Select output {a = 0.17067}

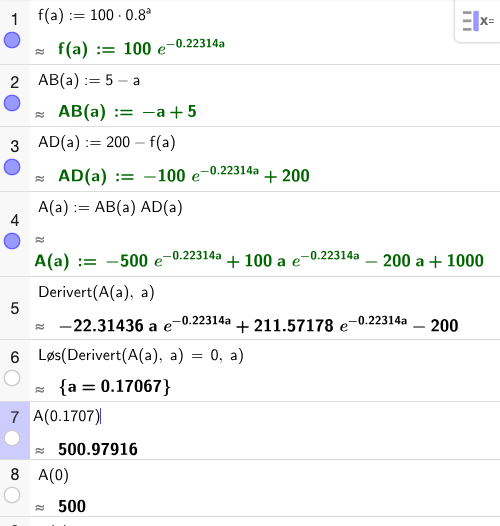115,386
